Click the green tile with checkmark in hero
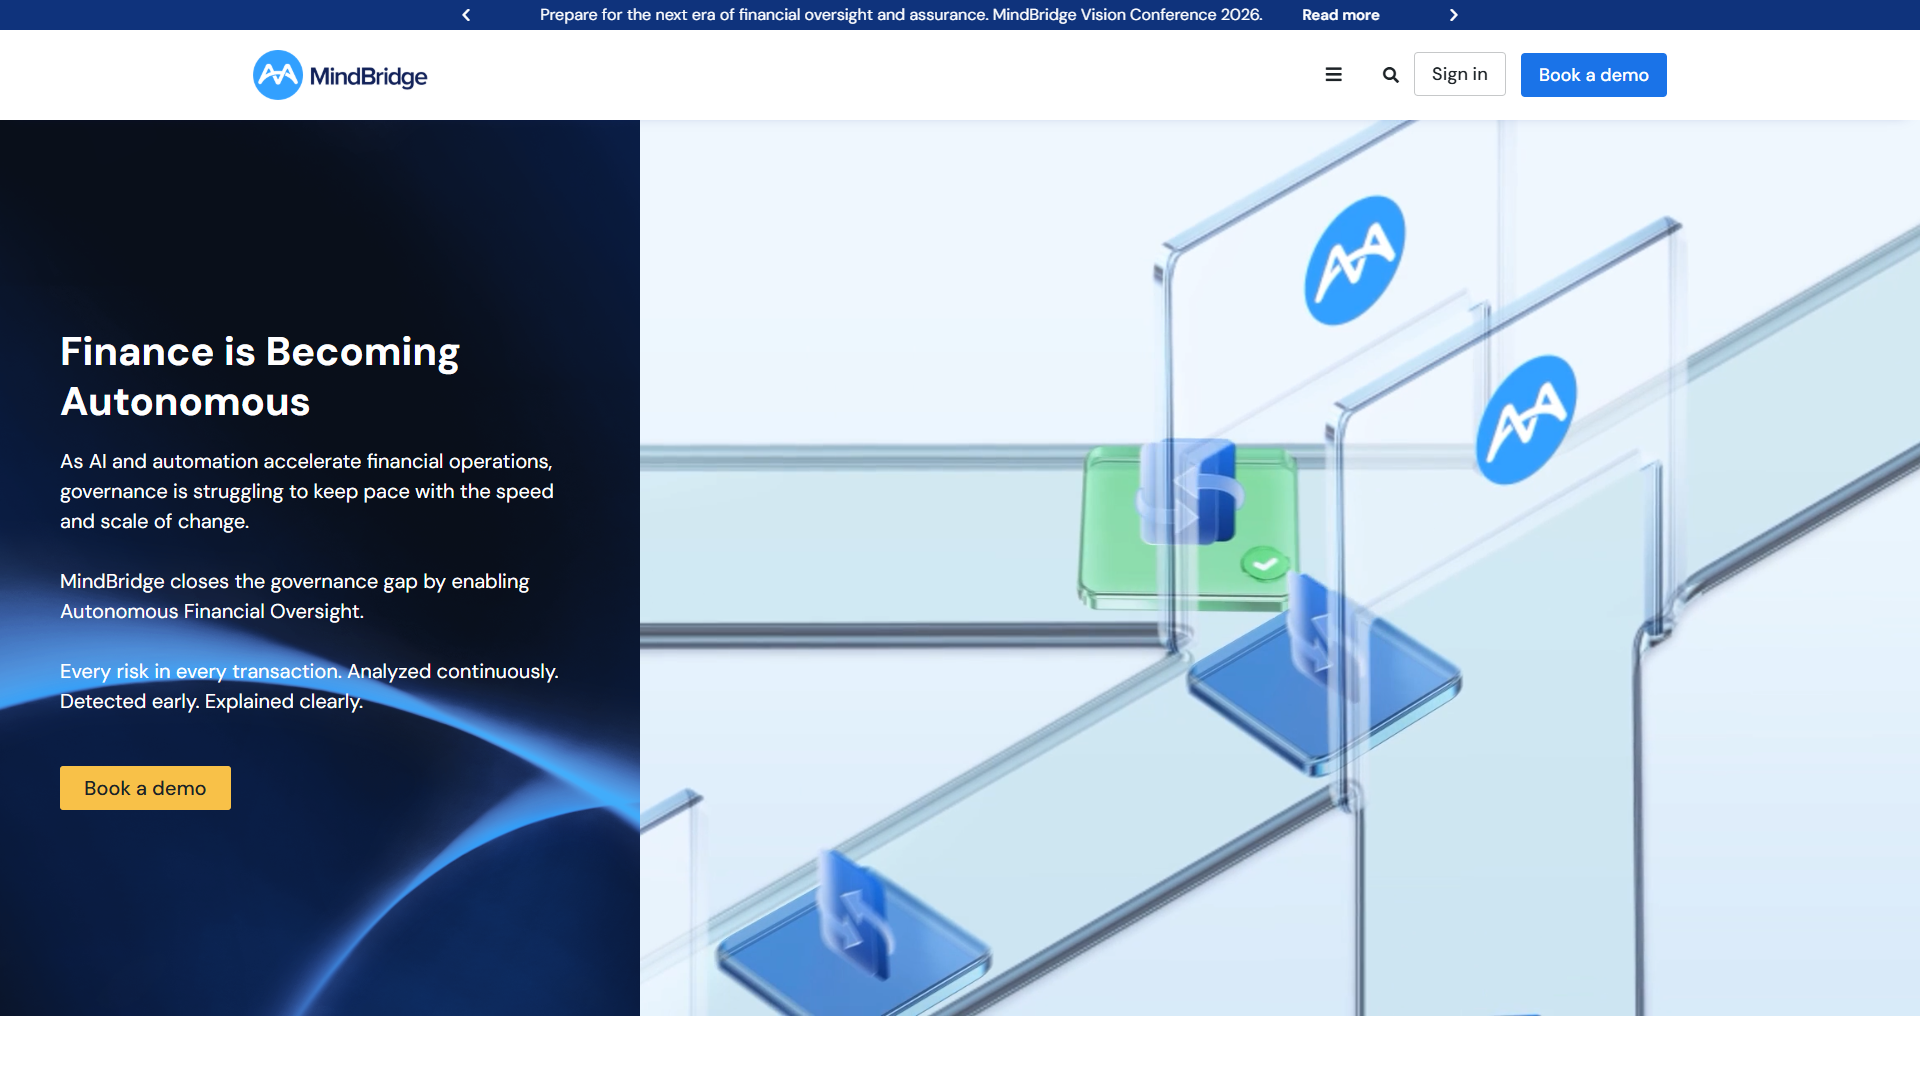This screenshot has width=1920, height=1080. [x=1188, y=528]
